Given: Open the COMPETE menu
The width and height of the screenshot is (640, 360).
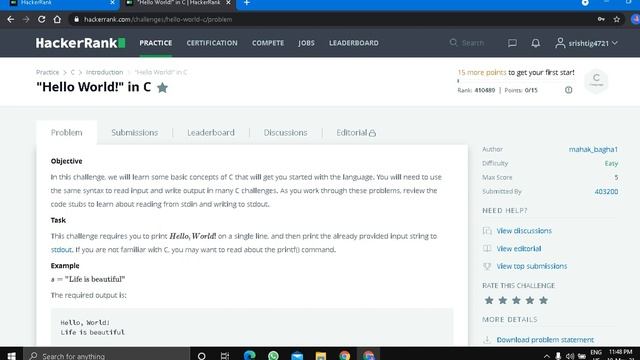Looking at the screenshot, I should 268,43.
